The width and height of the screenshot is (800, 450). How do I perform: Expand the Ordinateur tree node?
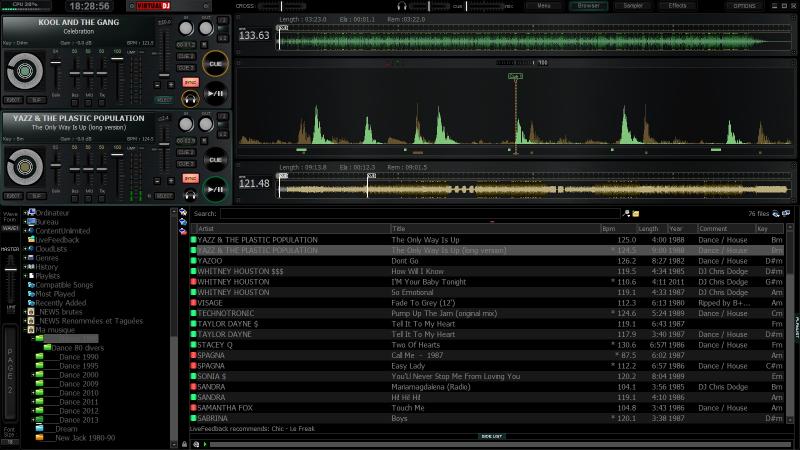tap(25, 213)
